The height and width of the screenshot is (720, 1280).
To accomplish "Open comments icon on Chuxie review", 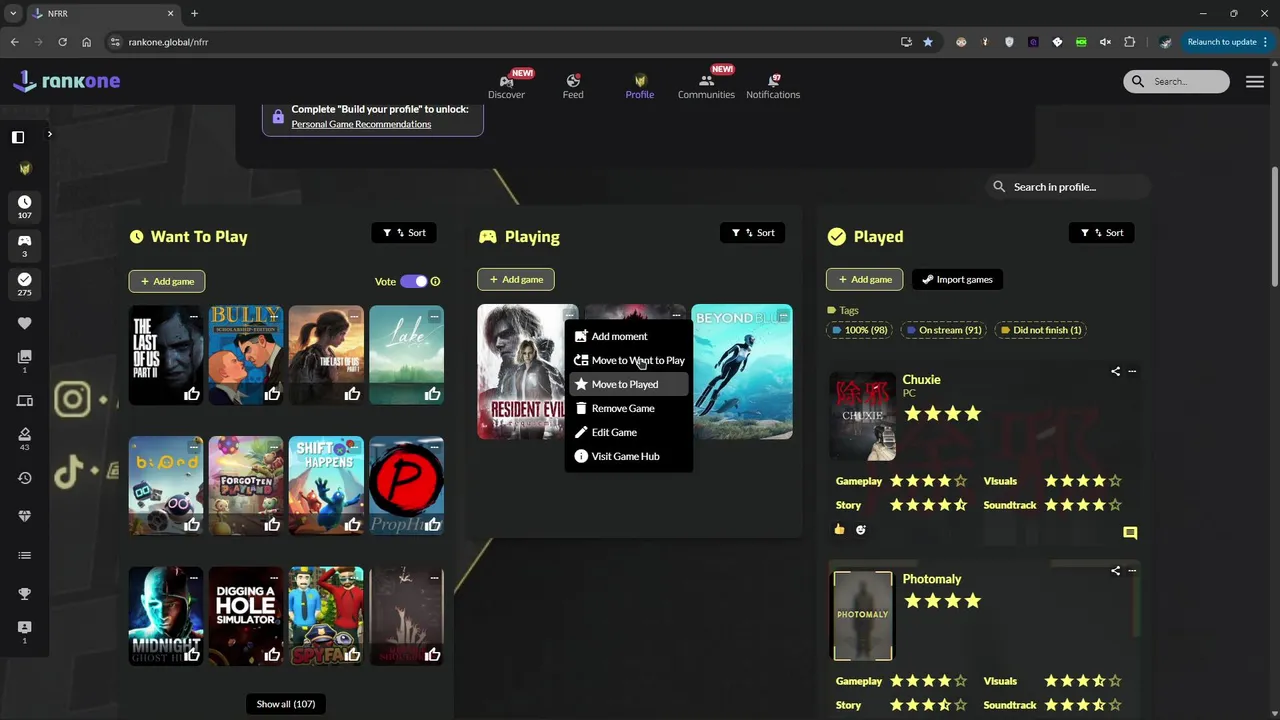I will point(1130,533).
